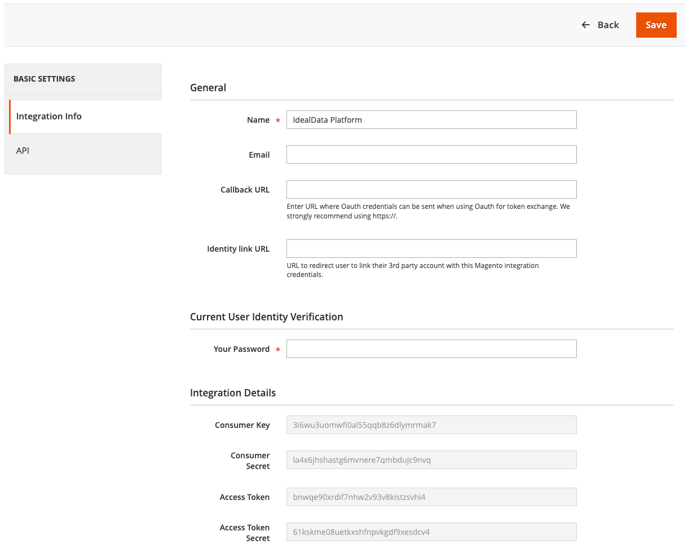This screenshot has width=688, height=545.
Task: Click the Integration Details section heading
Action: coord(233,393)
